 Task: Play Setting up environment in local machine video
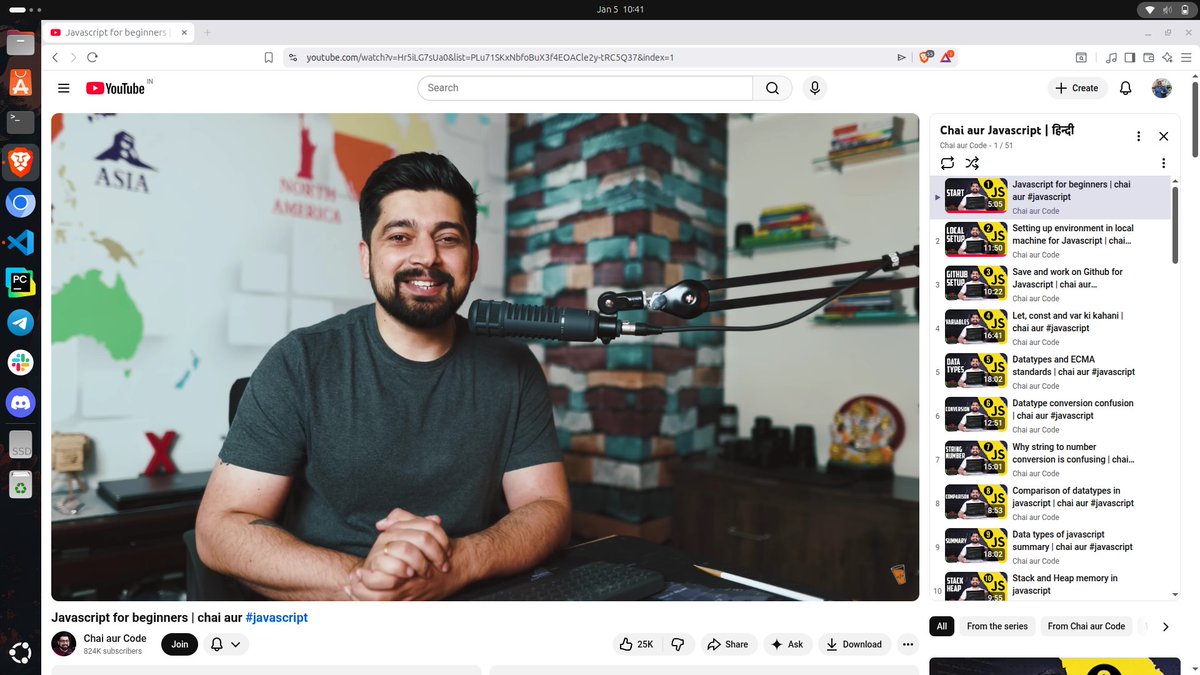(1050, 241)
